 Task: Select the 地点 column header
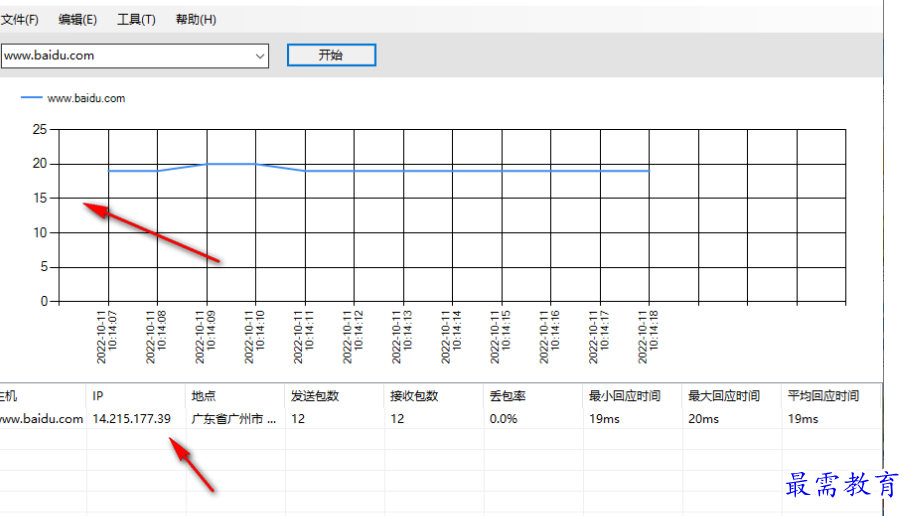(x=235, y=396)
